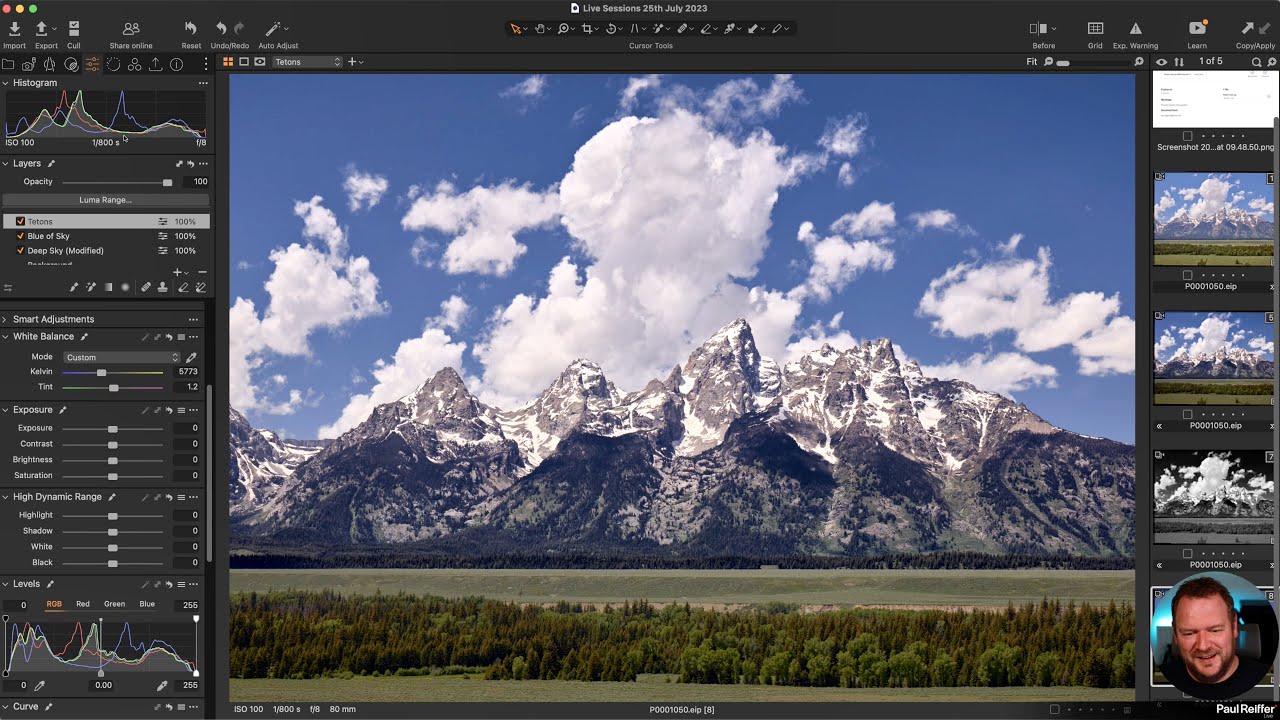The height and width of the screenshot is (720, 1280).
Task: Open the Library folder tool tab
Action: 8,64
